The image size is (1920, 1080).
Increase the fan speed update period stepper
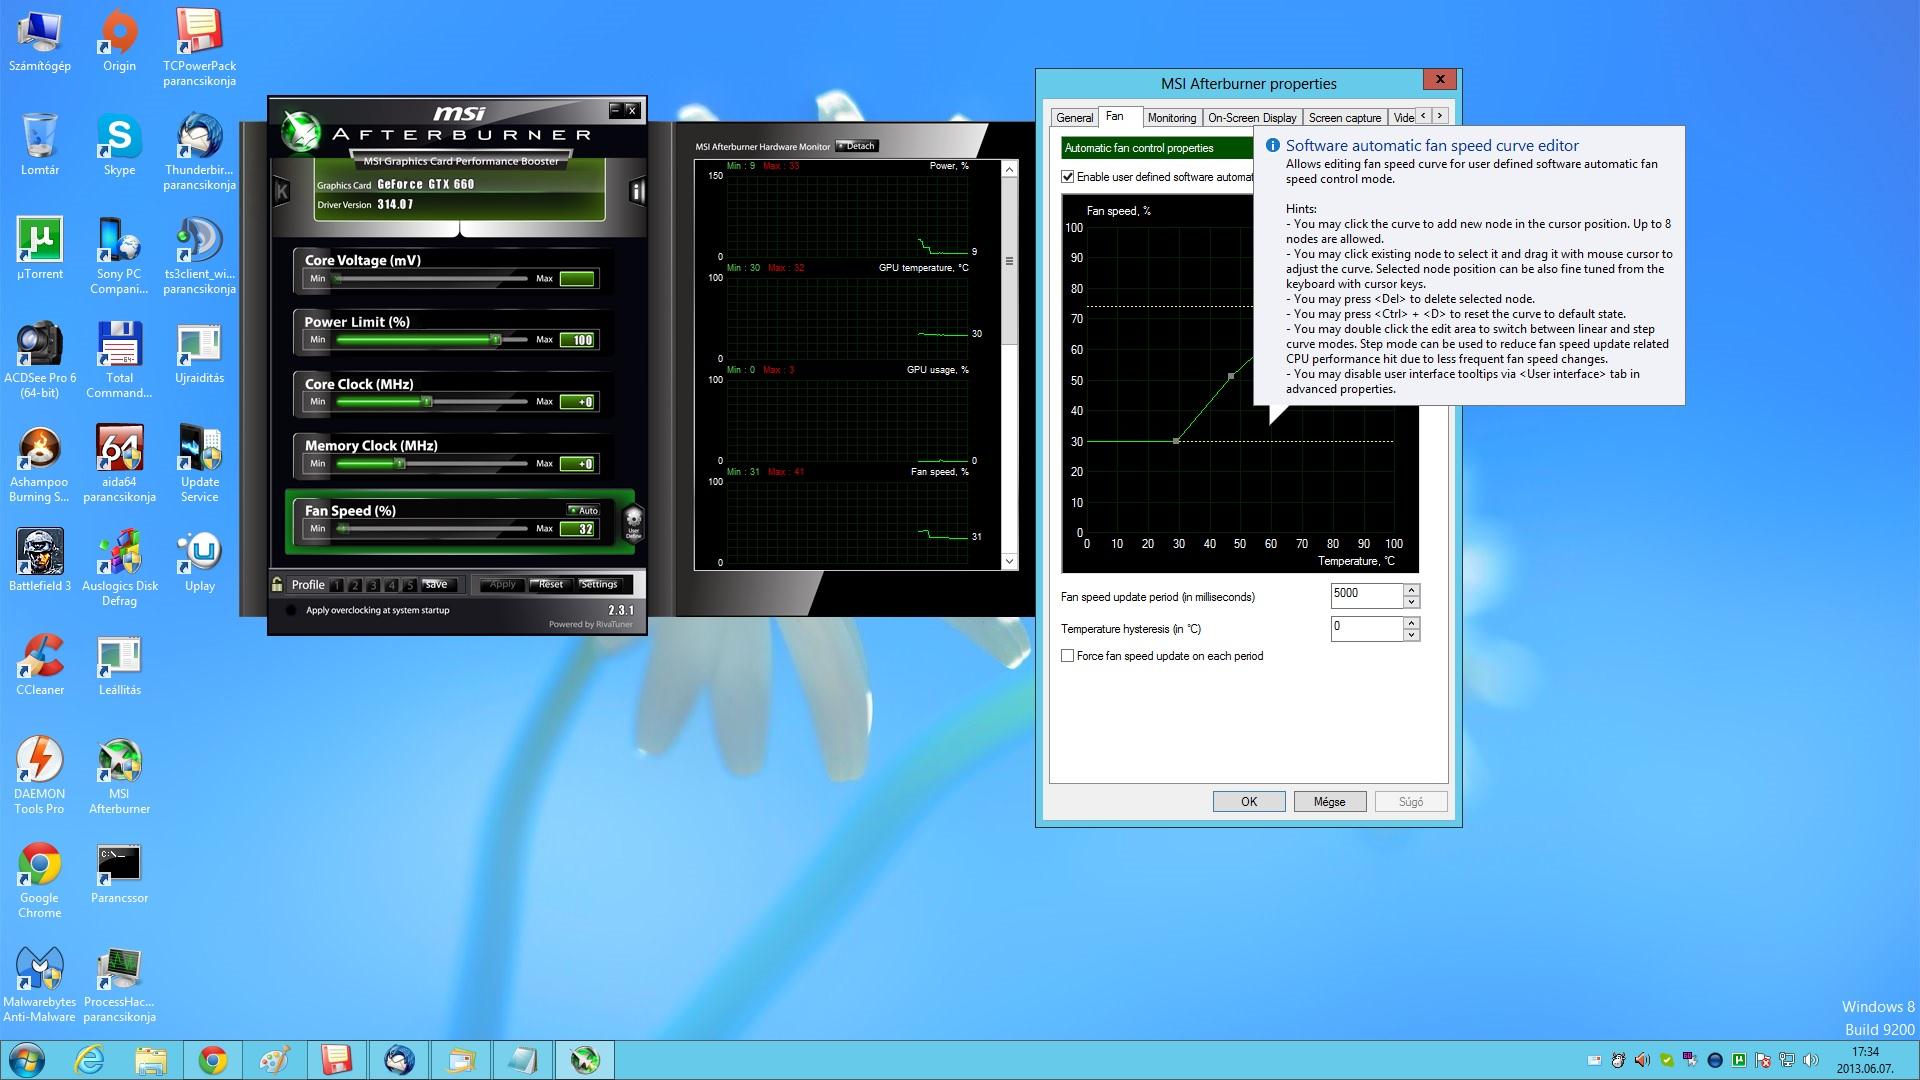[x=1411, y=590]
